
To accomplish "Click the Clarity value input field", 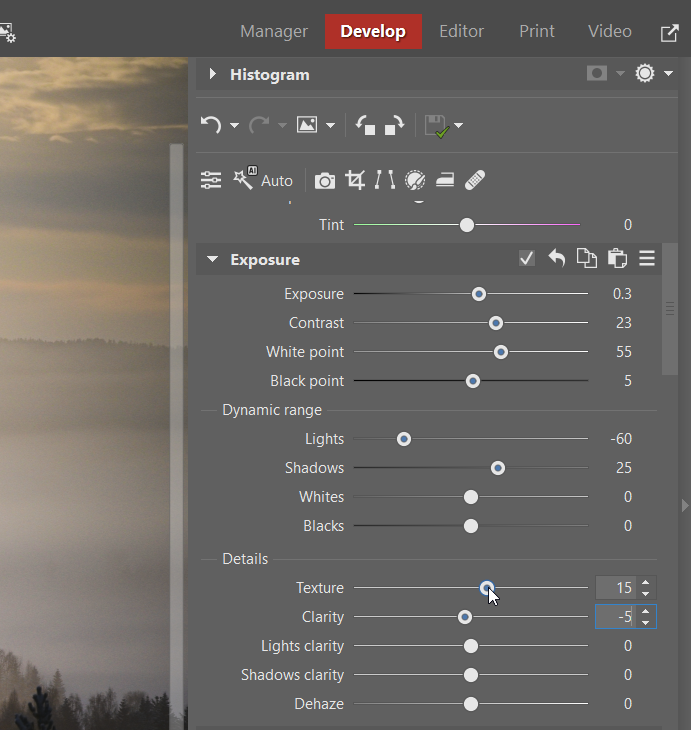I will coord(617,617).
